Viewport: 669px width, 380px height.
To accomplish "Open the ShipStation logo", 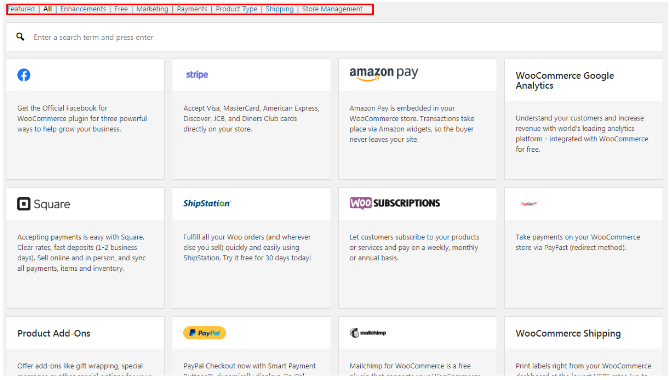I will pos(207,203).
